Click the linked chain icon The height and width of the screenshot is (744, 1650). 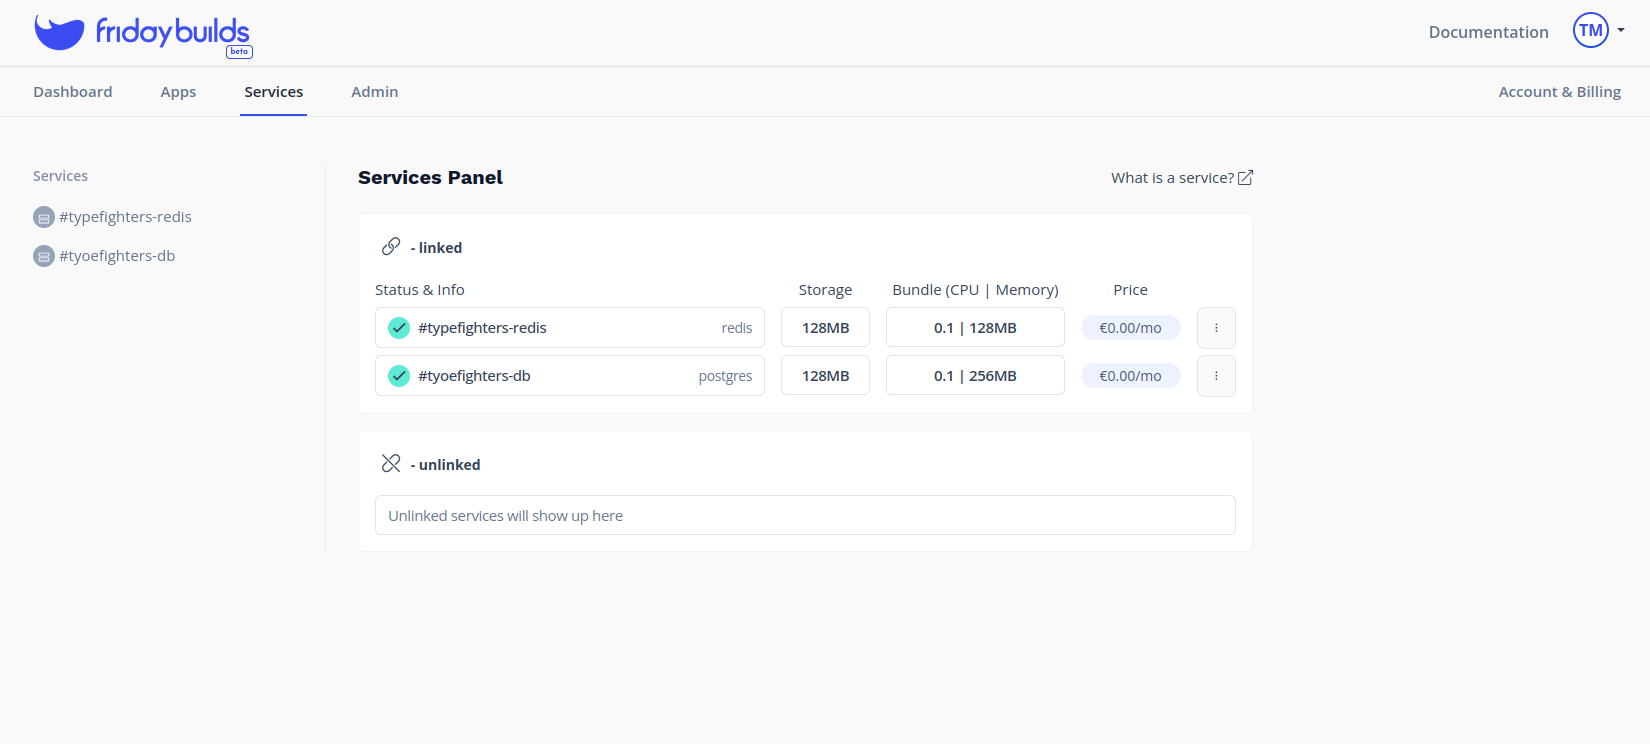coord(391,247)
